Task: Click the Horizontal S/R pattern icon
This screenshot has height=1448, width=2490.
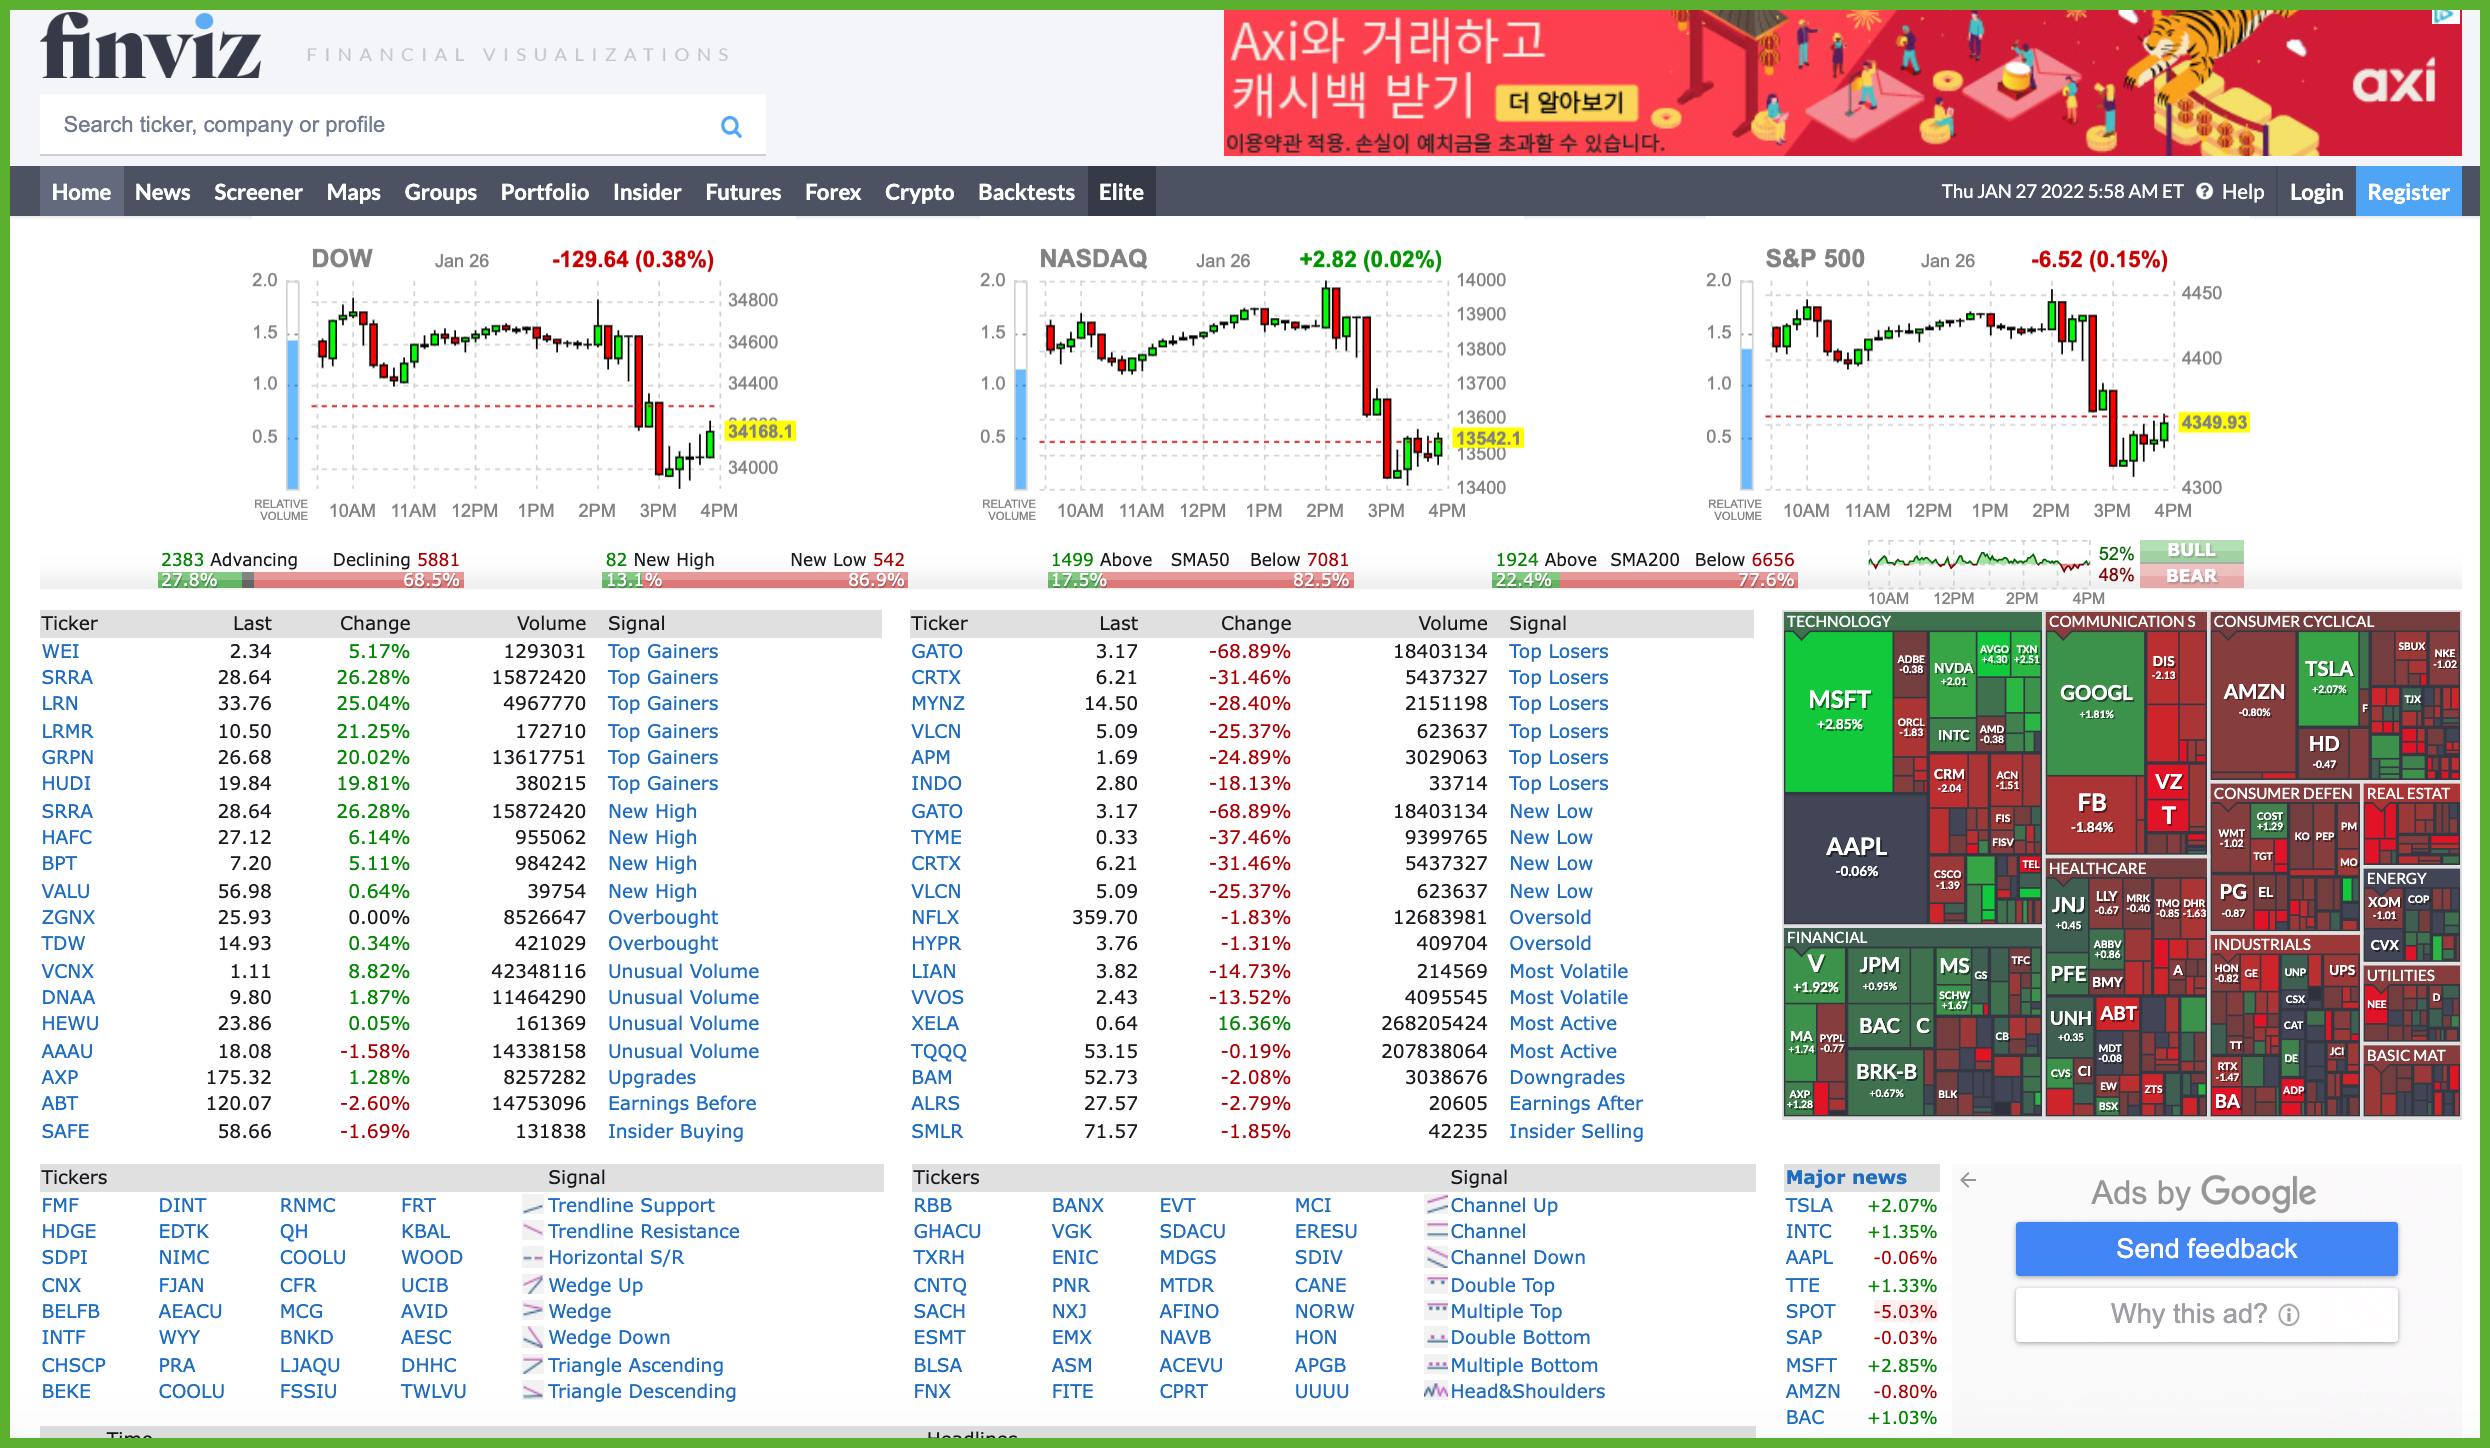Action: pyautogui.click(x=533, y=1258)
